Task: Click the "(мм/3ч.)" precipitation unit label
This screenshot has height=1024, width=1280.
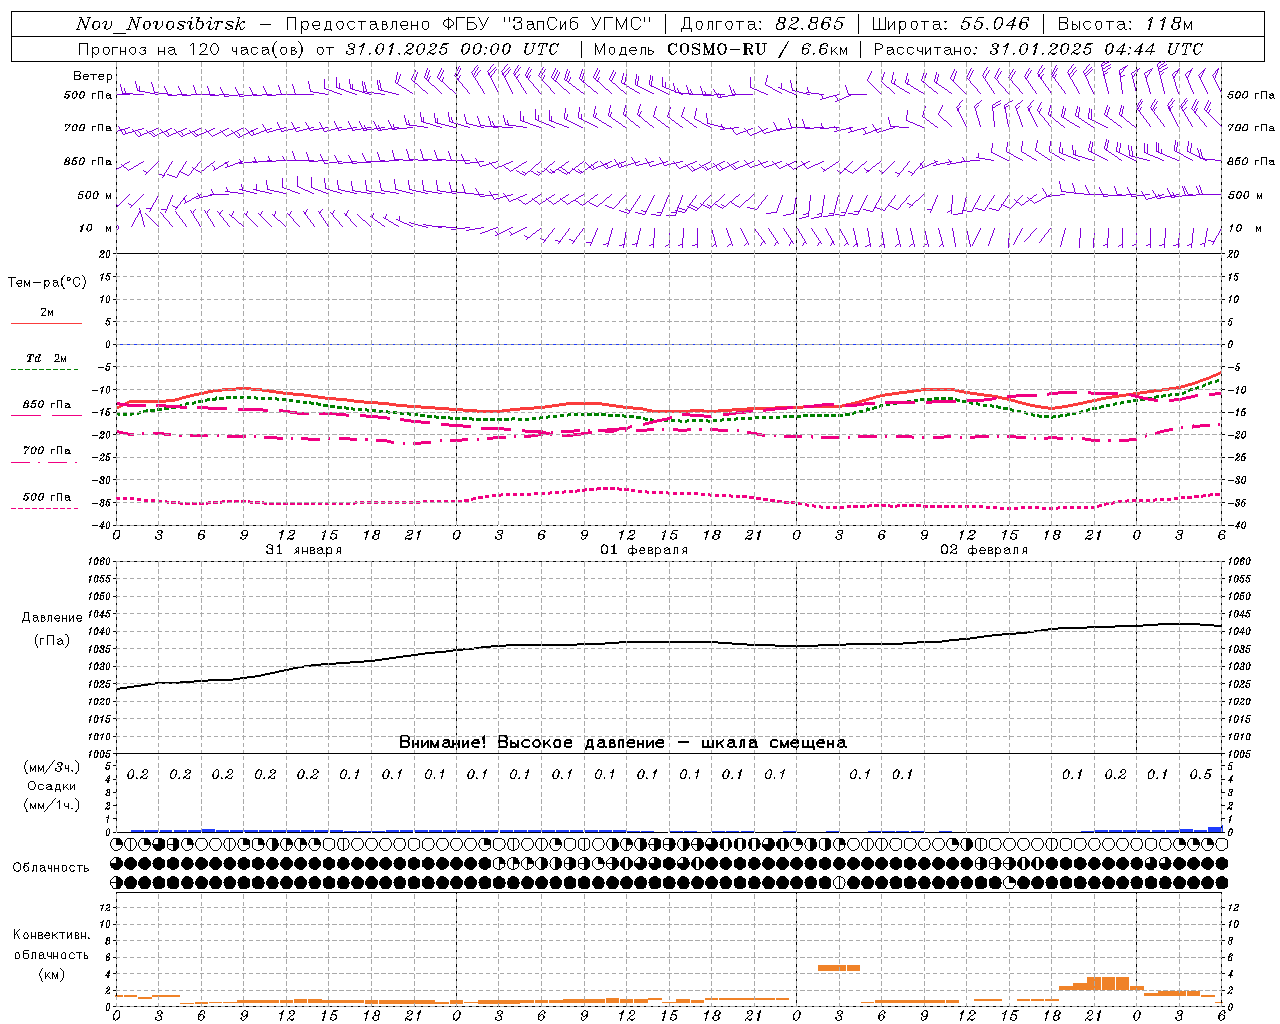Action: point(51,767)
